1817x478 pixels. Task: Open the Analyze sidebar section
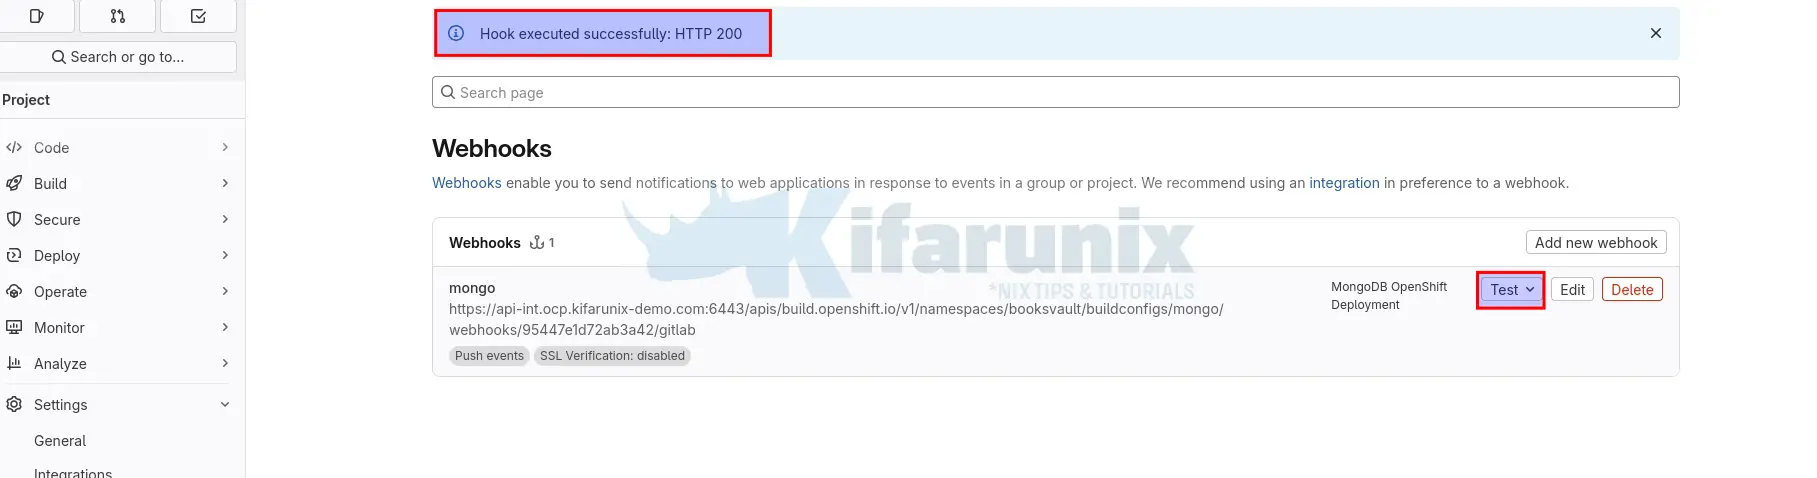(x=119, y=364)
